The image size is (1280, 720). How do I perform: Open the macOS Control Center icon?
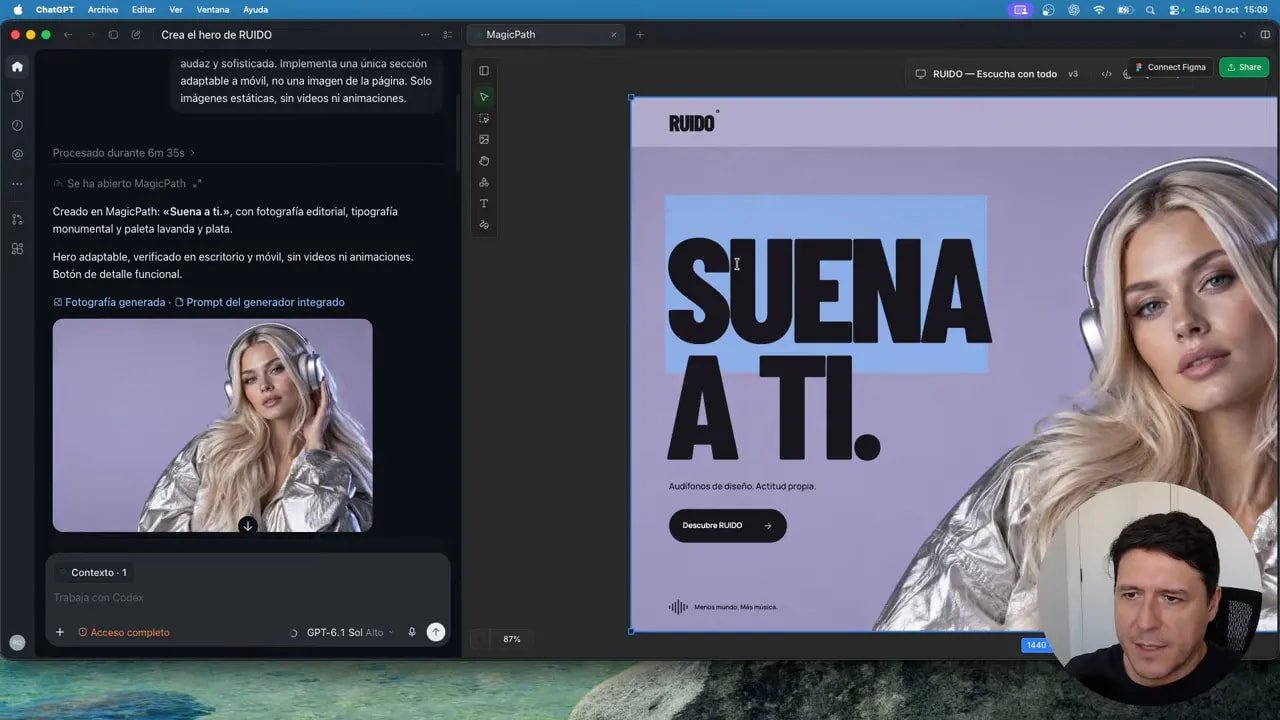click(x=1173, y=9)
